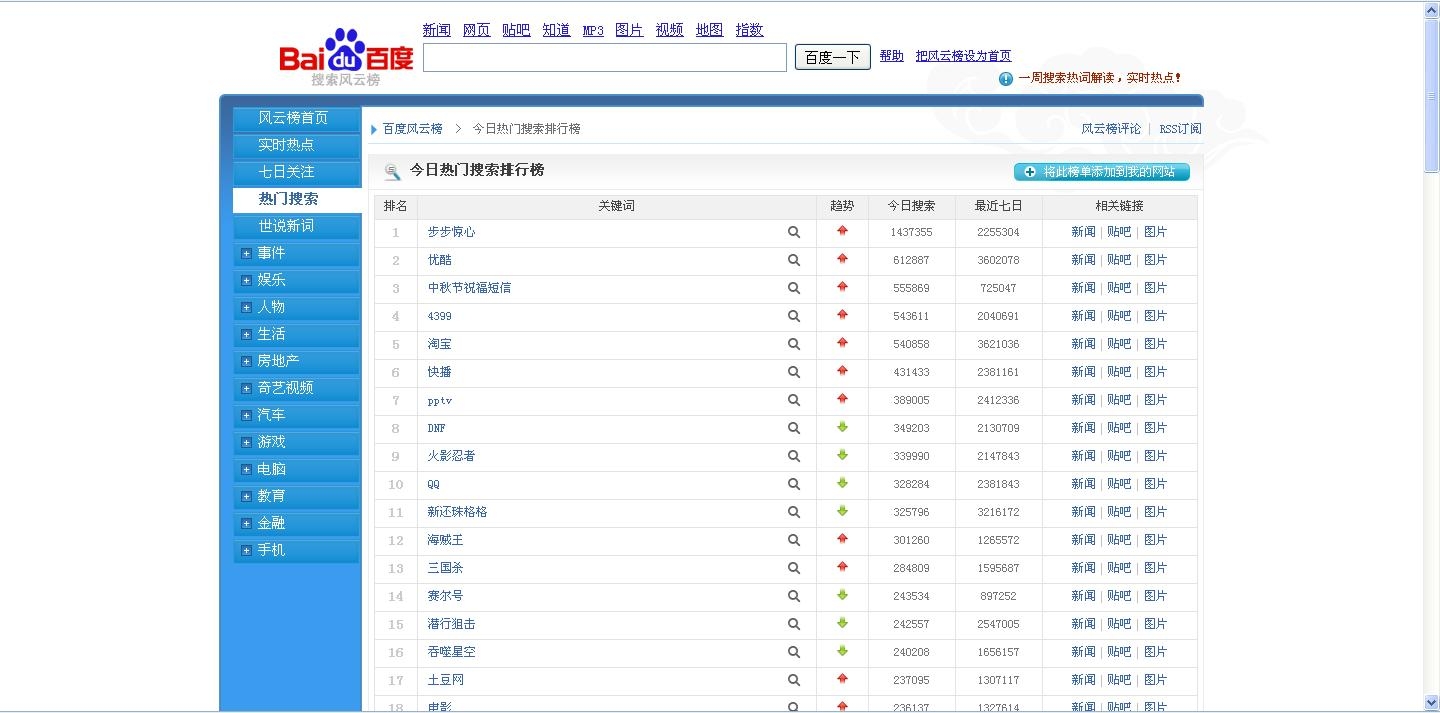
Task: Click the 百度风云榜 breadcrumb link
Action: (x=413, y=129)
